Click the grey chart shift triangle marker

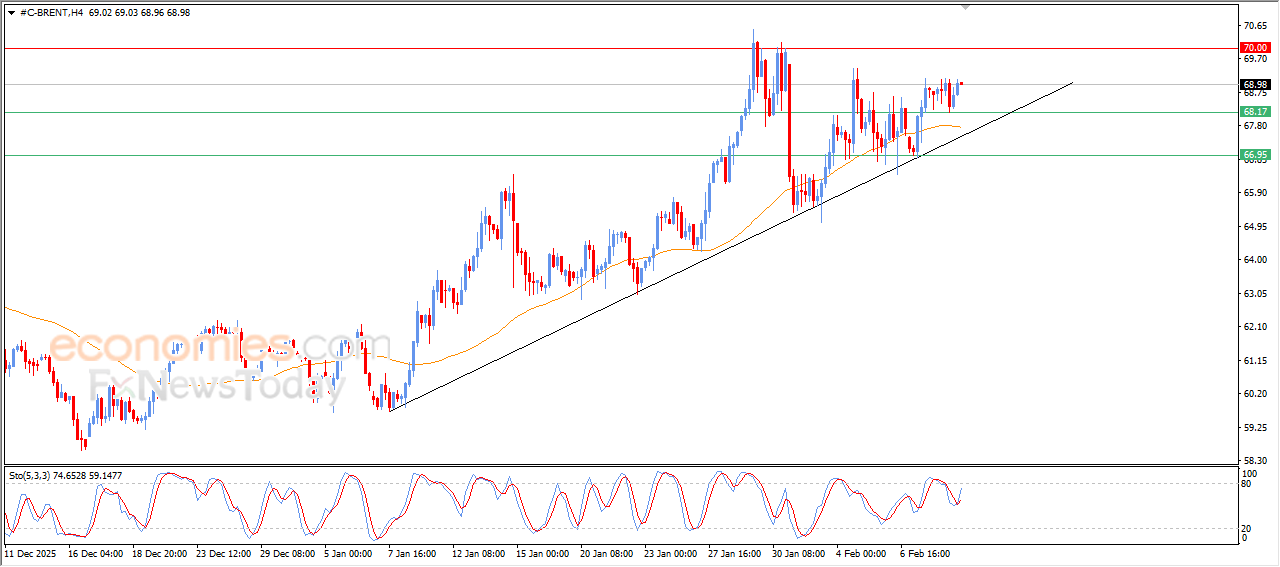(x=965, y=6)
